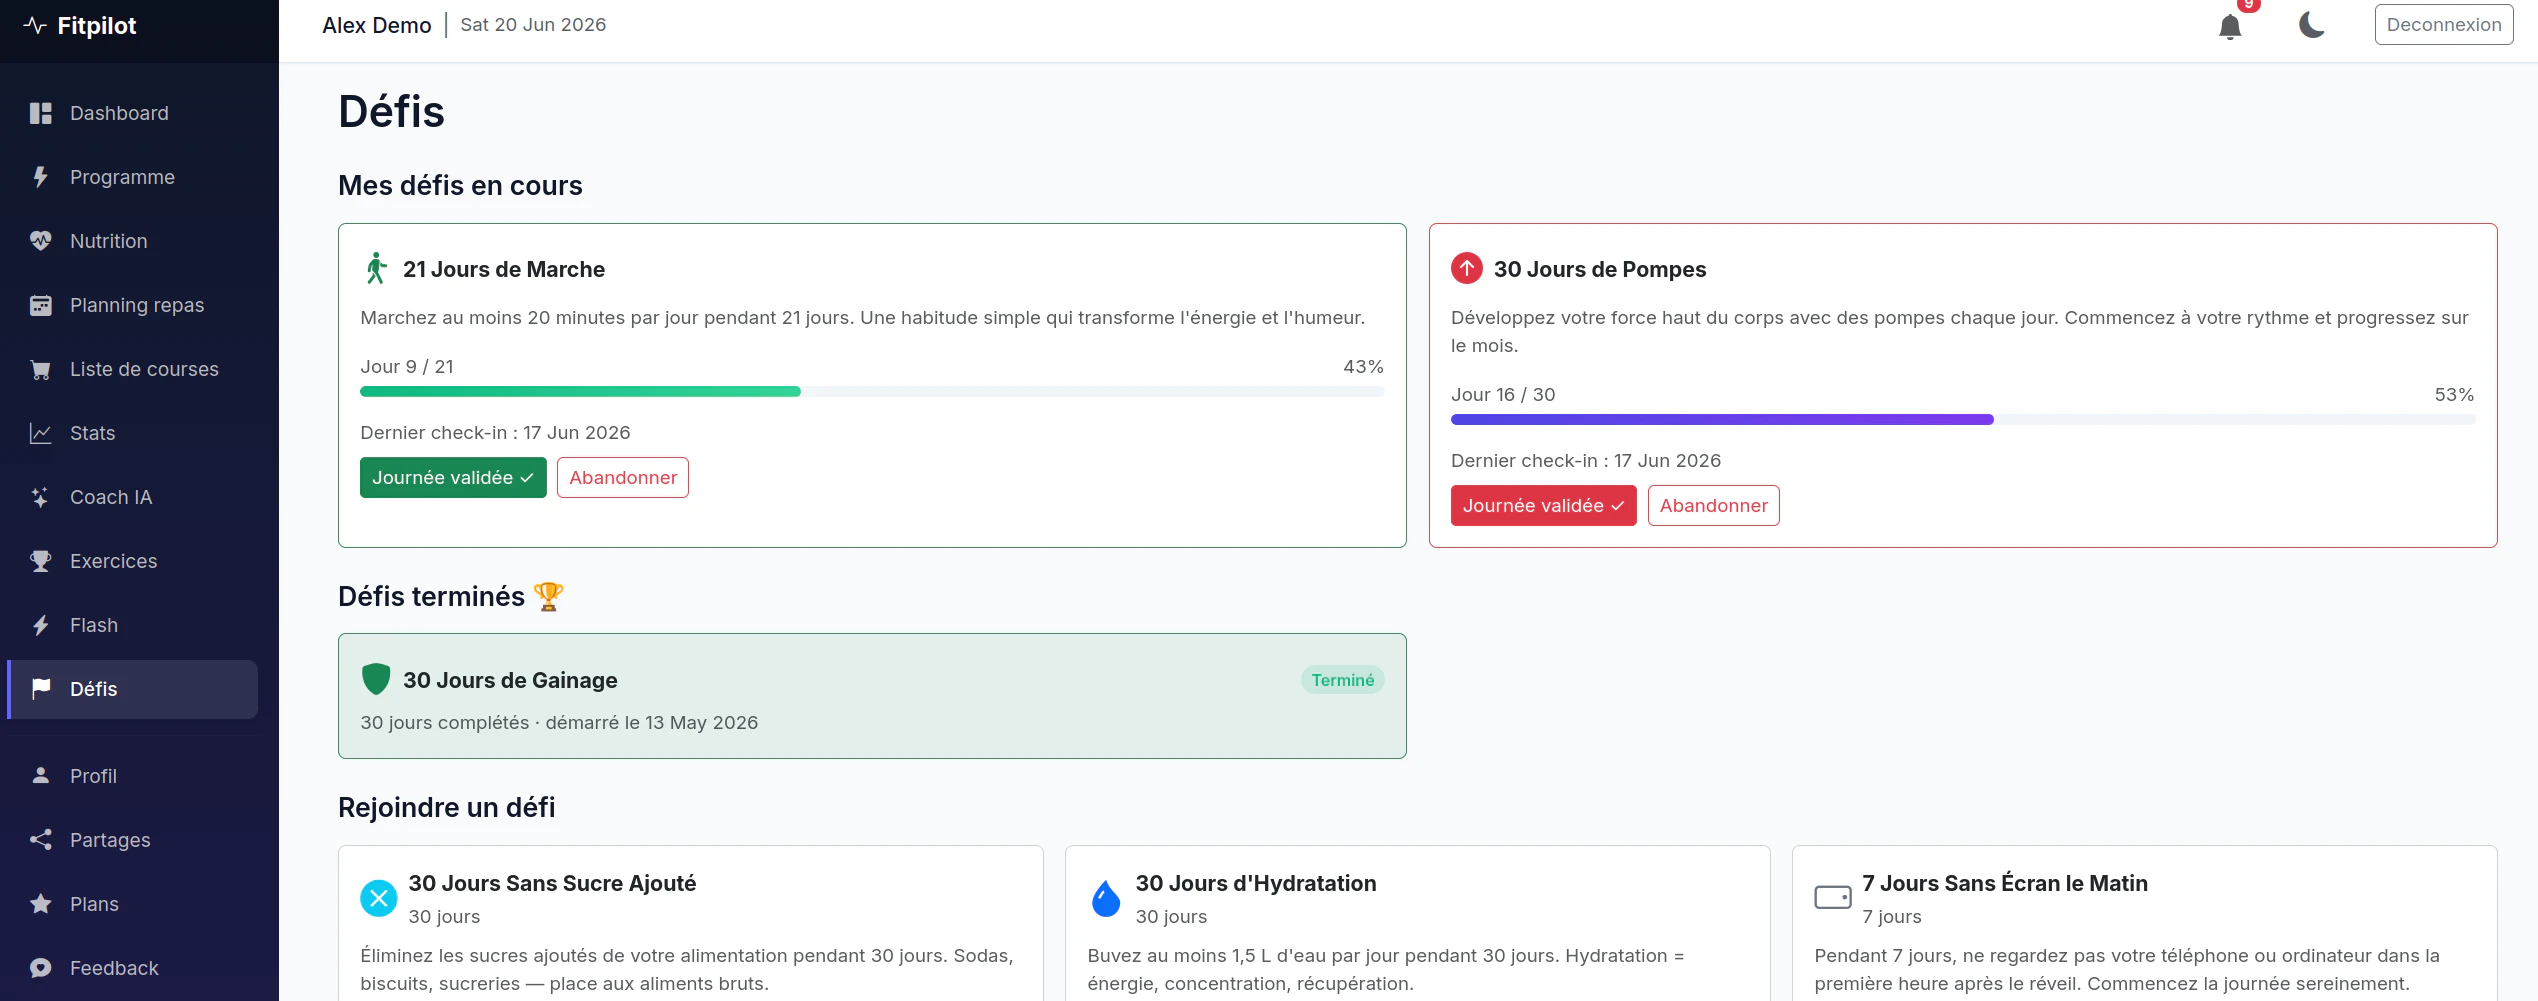Open the 7 Jours Sans Écran le Matin title
The image size is (2538, 1001).
click(2005, 883)
